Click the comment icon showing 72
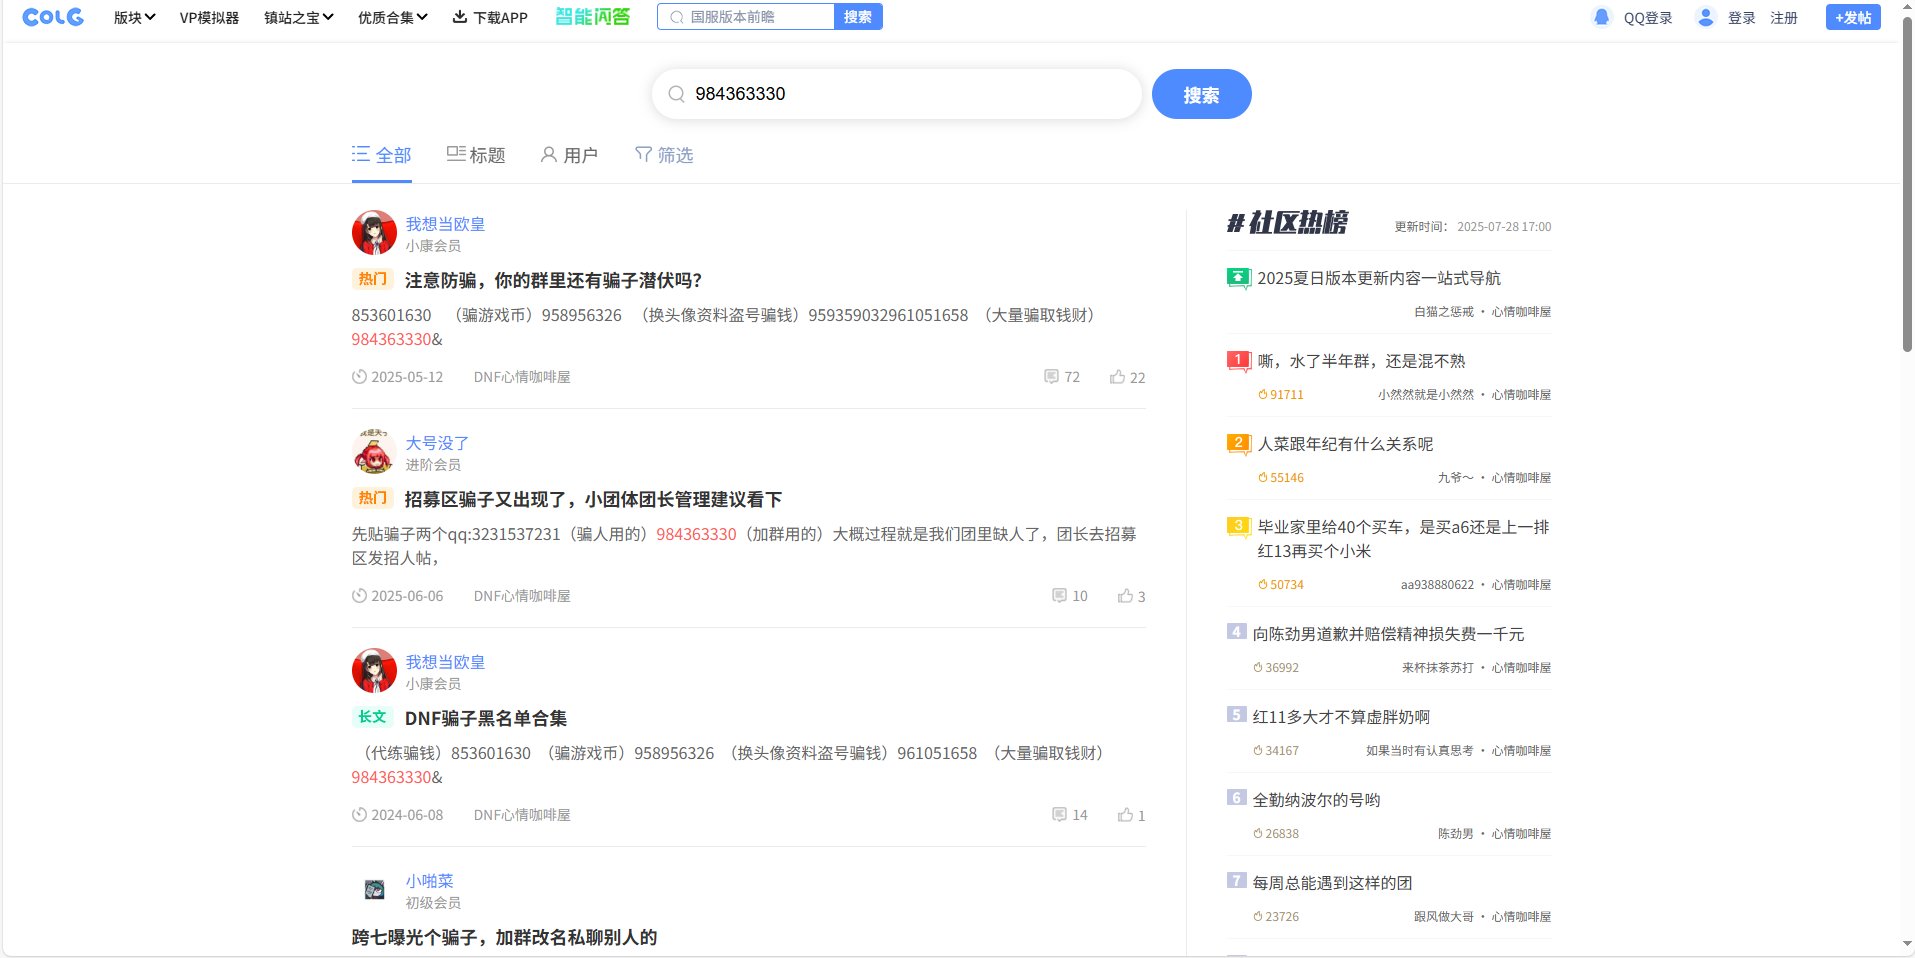The width and height of the screenshot is (1915, 958). click(x=1051, y=377)
